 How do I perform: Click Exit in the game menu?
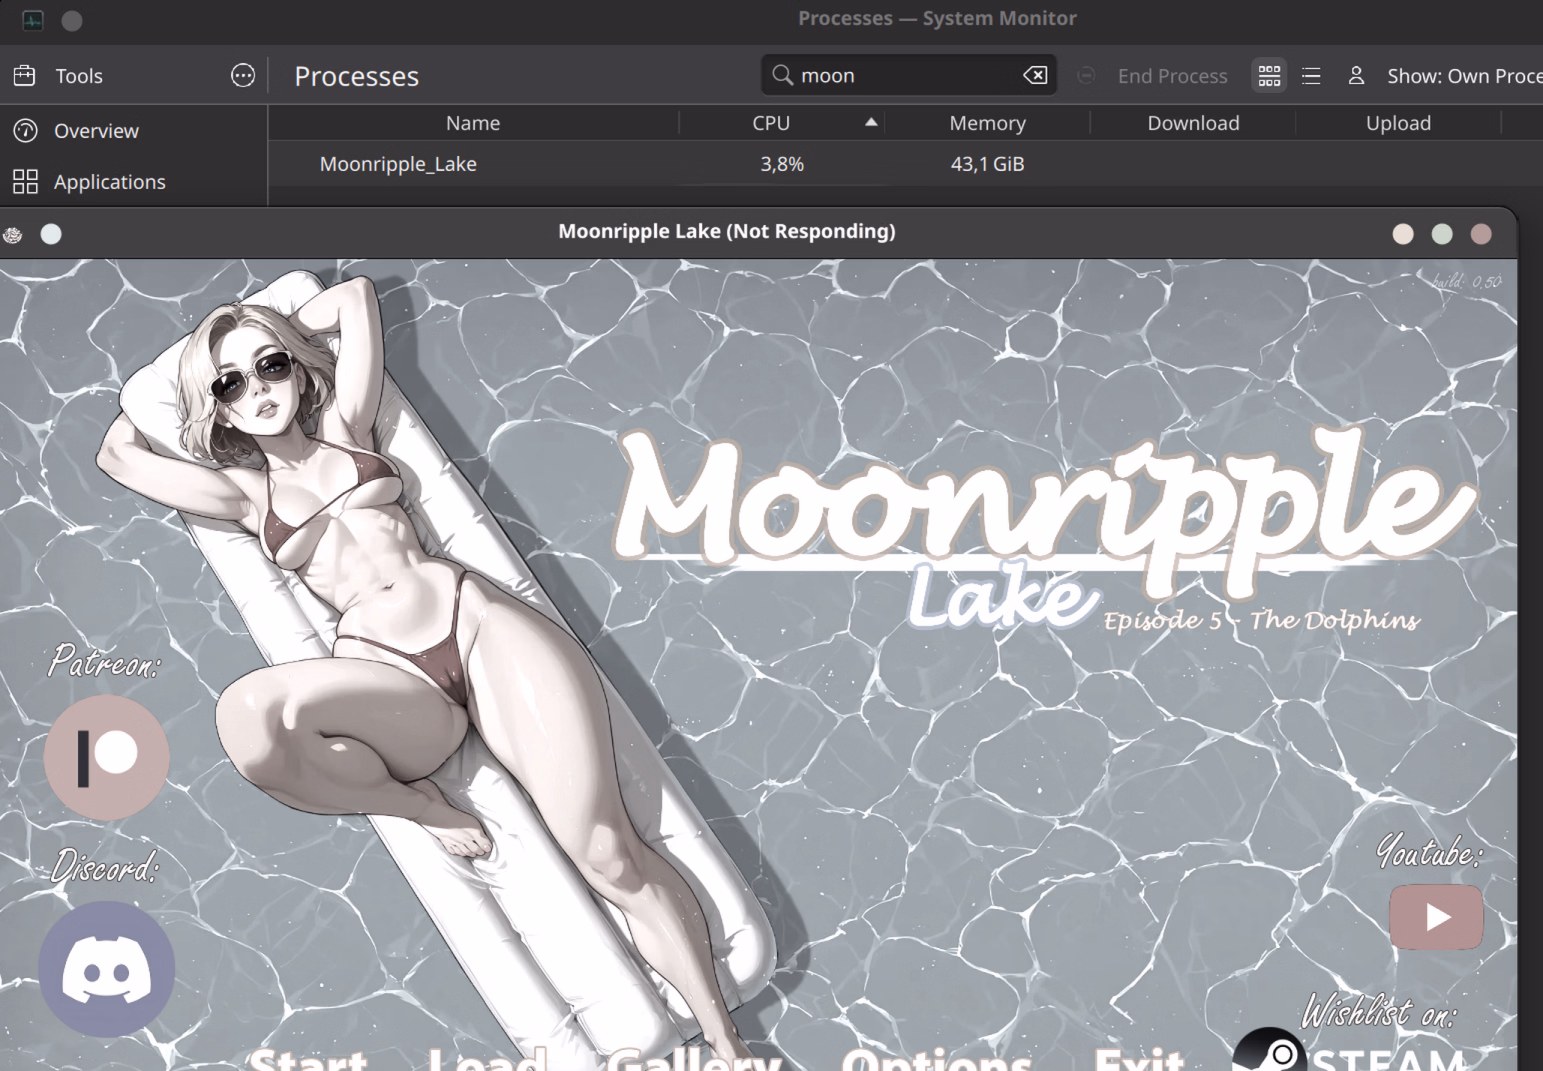click(1139, 1058)
